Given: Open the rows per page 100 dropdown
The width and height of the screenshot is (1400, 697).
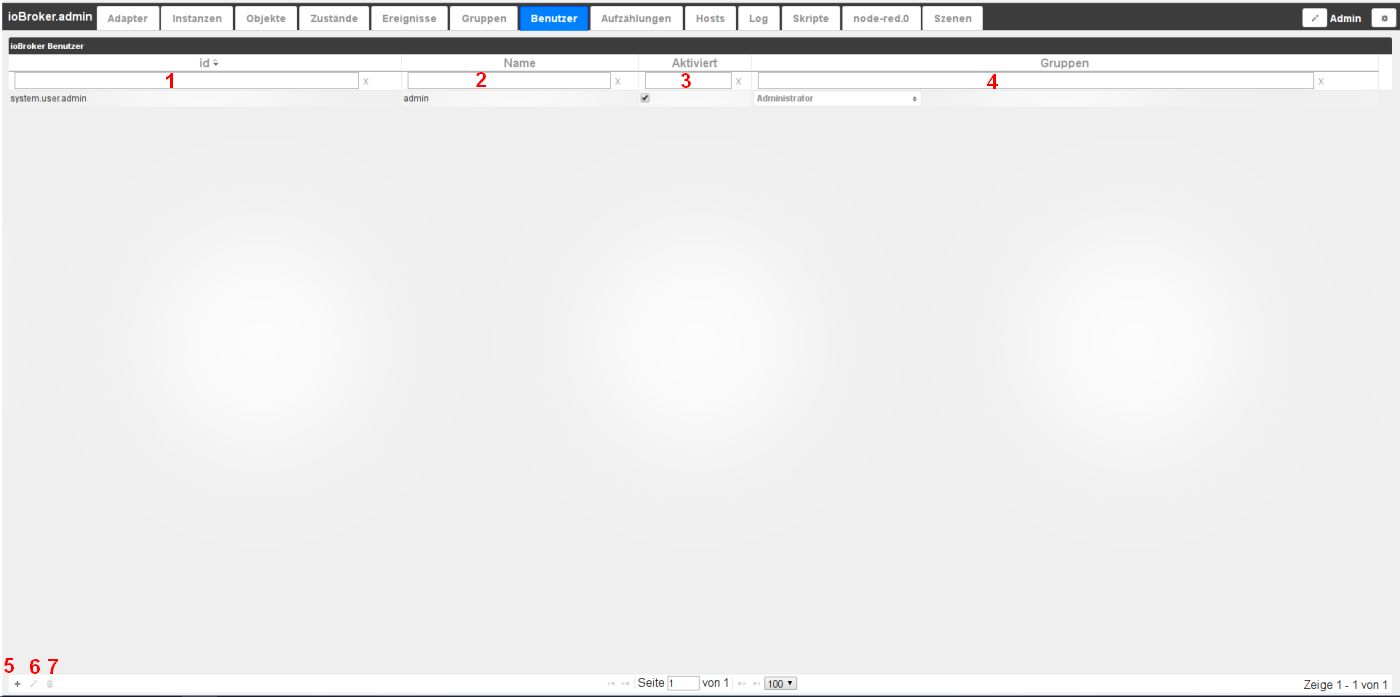Looking at the screenshot, I should [x=780, y=684].
